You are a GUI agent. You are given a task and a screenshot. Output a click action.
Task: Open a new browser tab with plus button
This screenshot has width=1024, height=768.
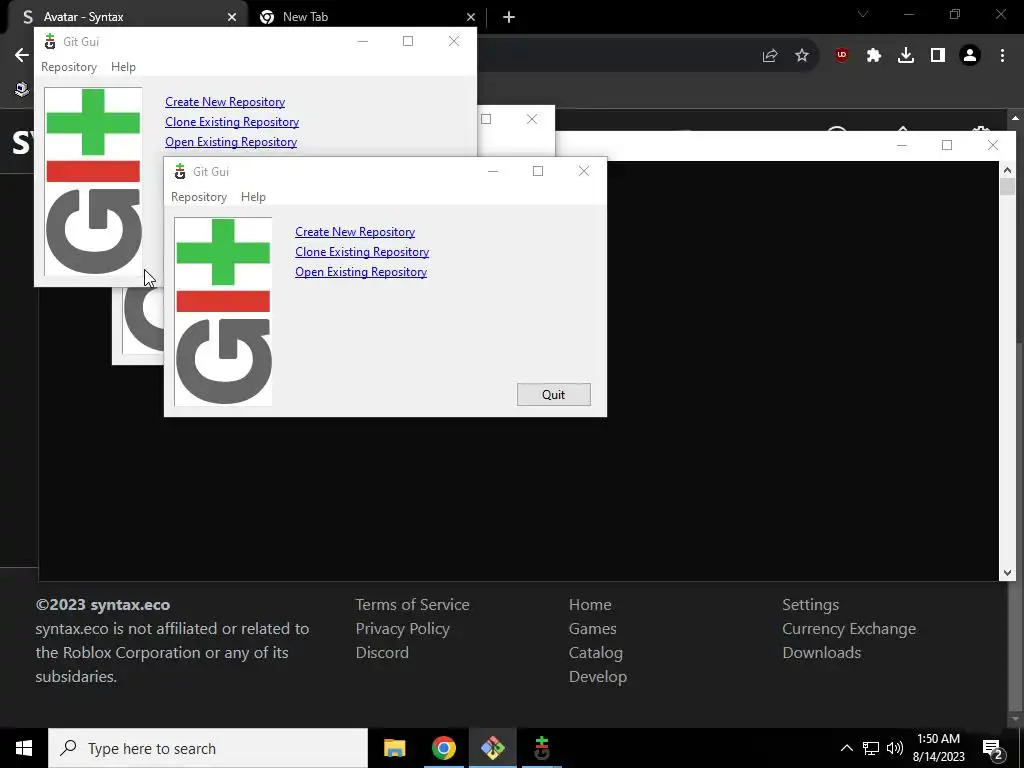(509, 17)
